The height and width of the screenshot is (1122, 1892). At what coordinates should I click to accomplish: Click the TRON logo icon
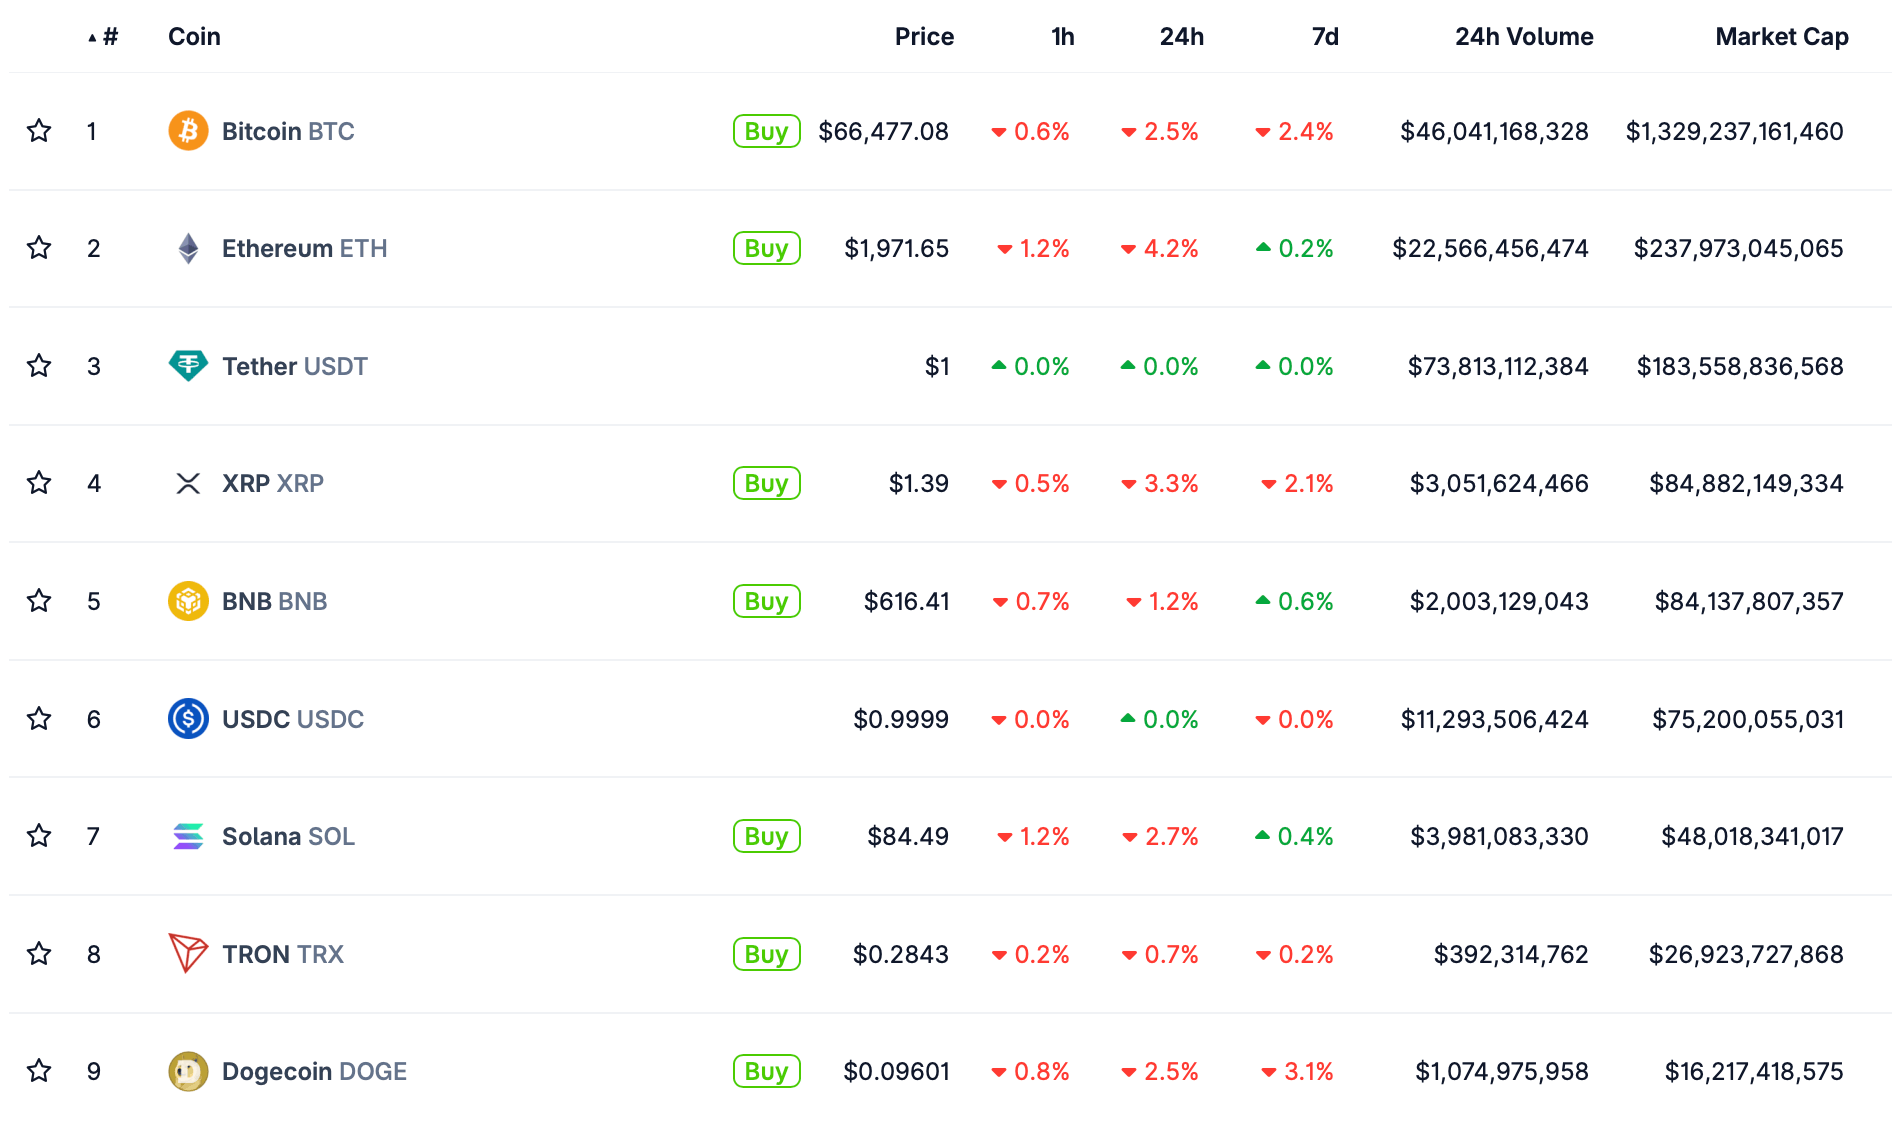[188, 953]
